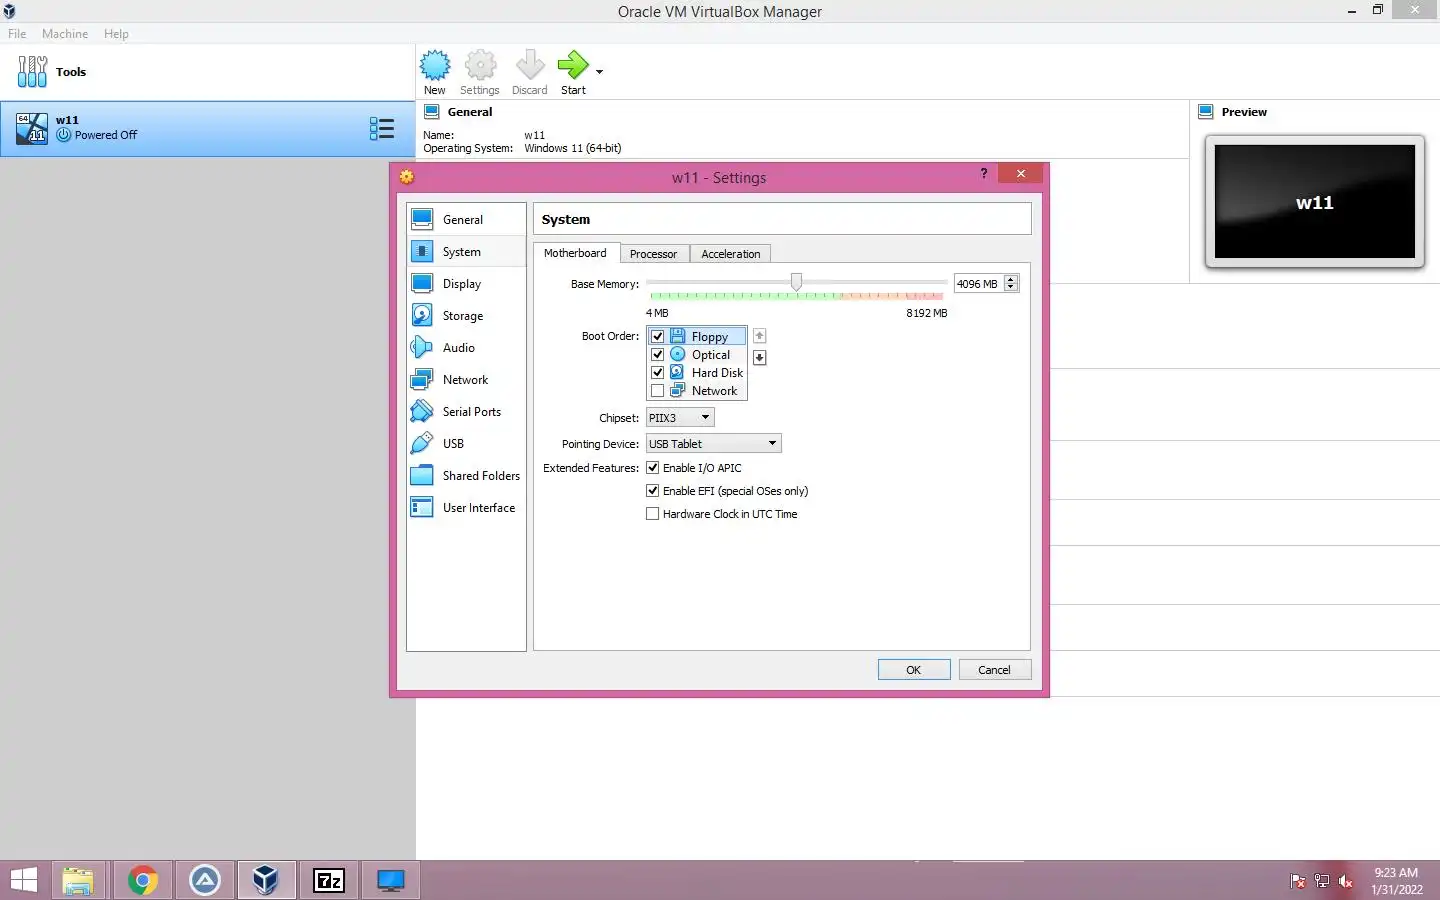Image resolution: width=1440 pixels, height=900 pixels.
Task: Open the Help menu
Action: [x=116, y=33]
